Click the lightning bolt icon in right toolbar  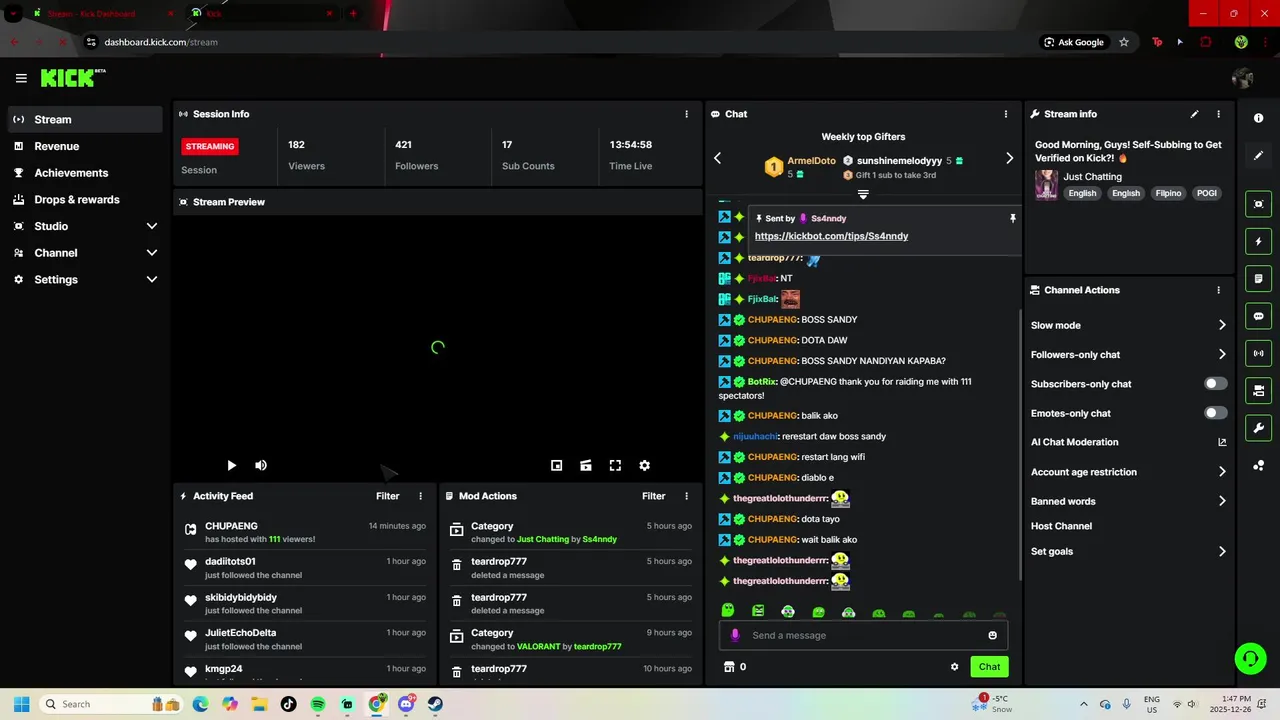coord(1258,241)
